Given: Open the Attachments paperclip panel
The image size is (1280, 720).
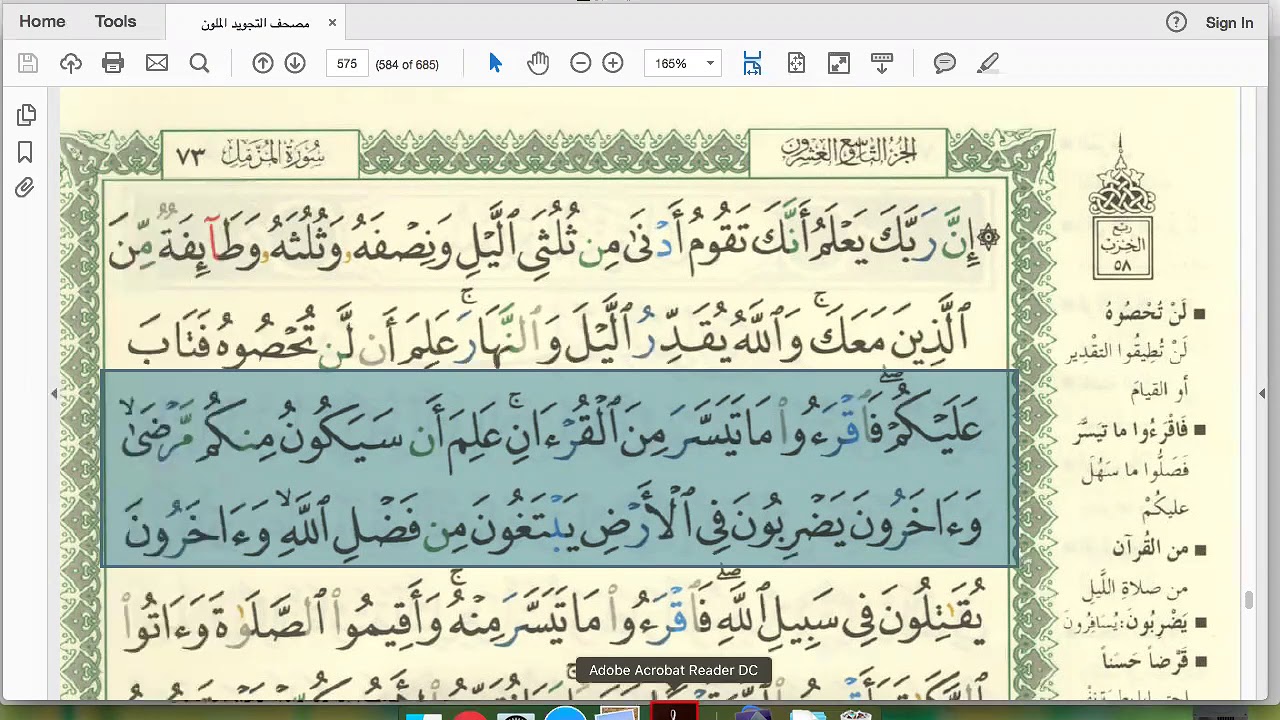Looking at the screenshot, I should tap(26, 188).
